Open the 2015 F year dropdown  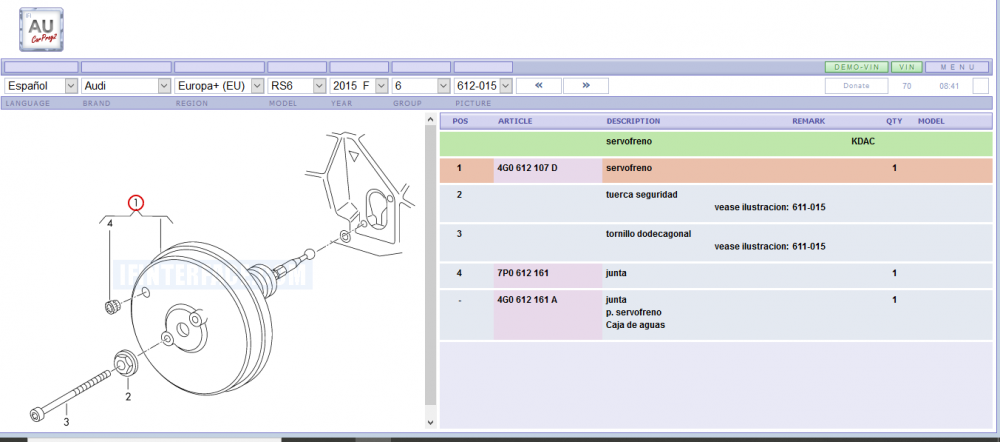(x=359, y=85)
